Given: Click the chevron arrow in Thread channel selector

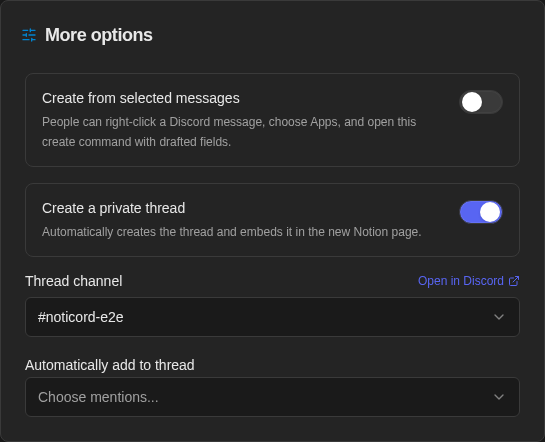Looking at the screenshot, I should (499, 317).
